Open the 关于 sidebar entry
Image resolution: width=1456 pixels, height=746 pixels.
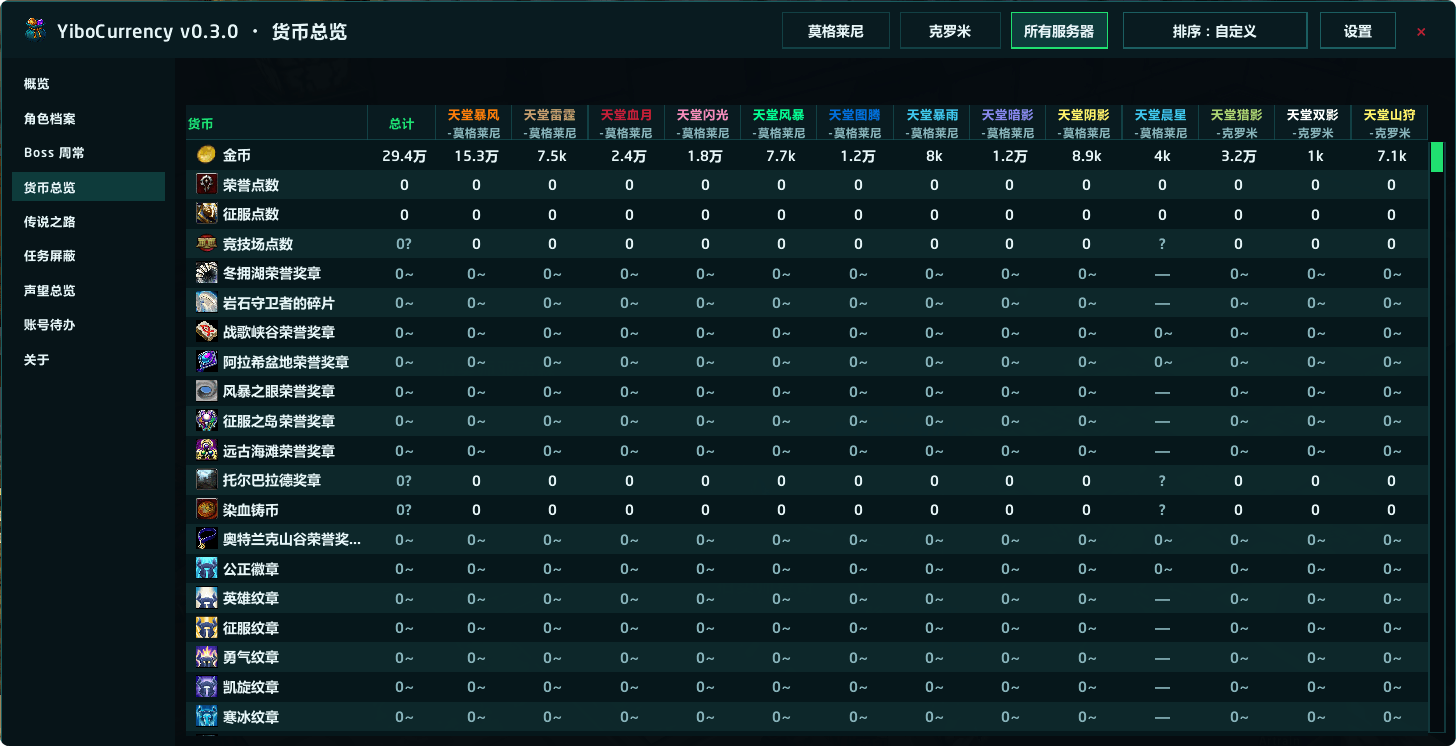[88, 360]
